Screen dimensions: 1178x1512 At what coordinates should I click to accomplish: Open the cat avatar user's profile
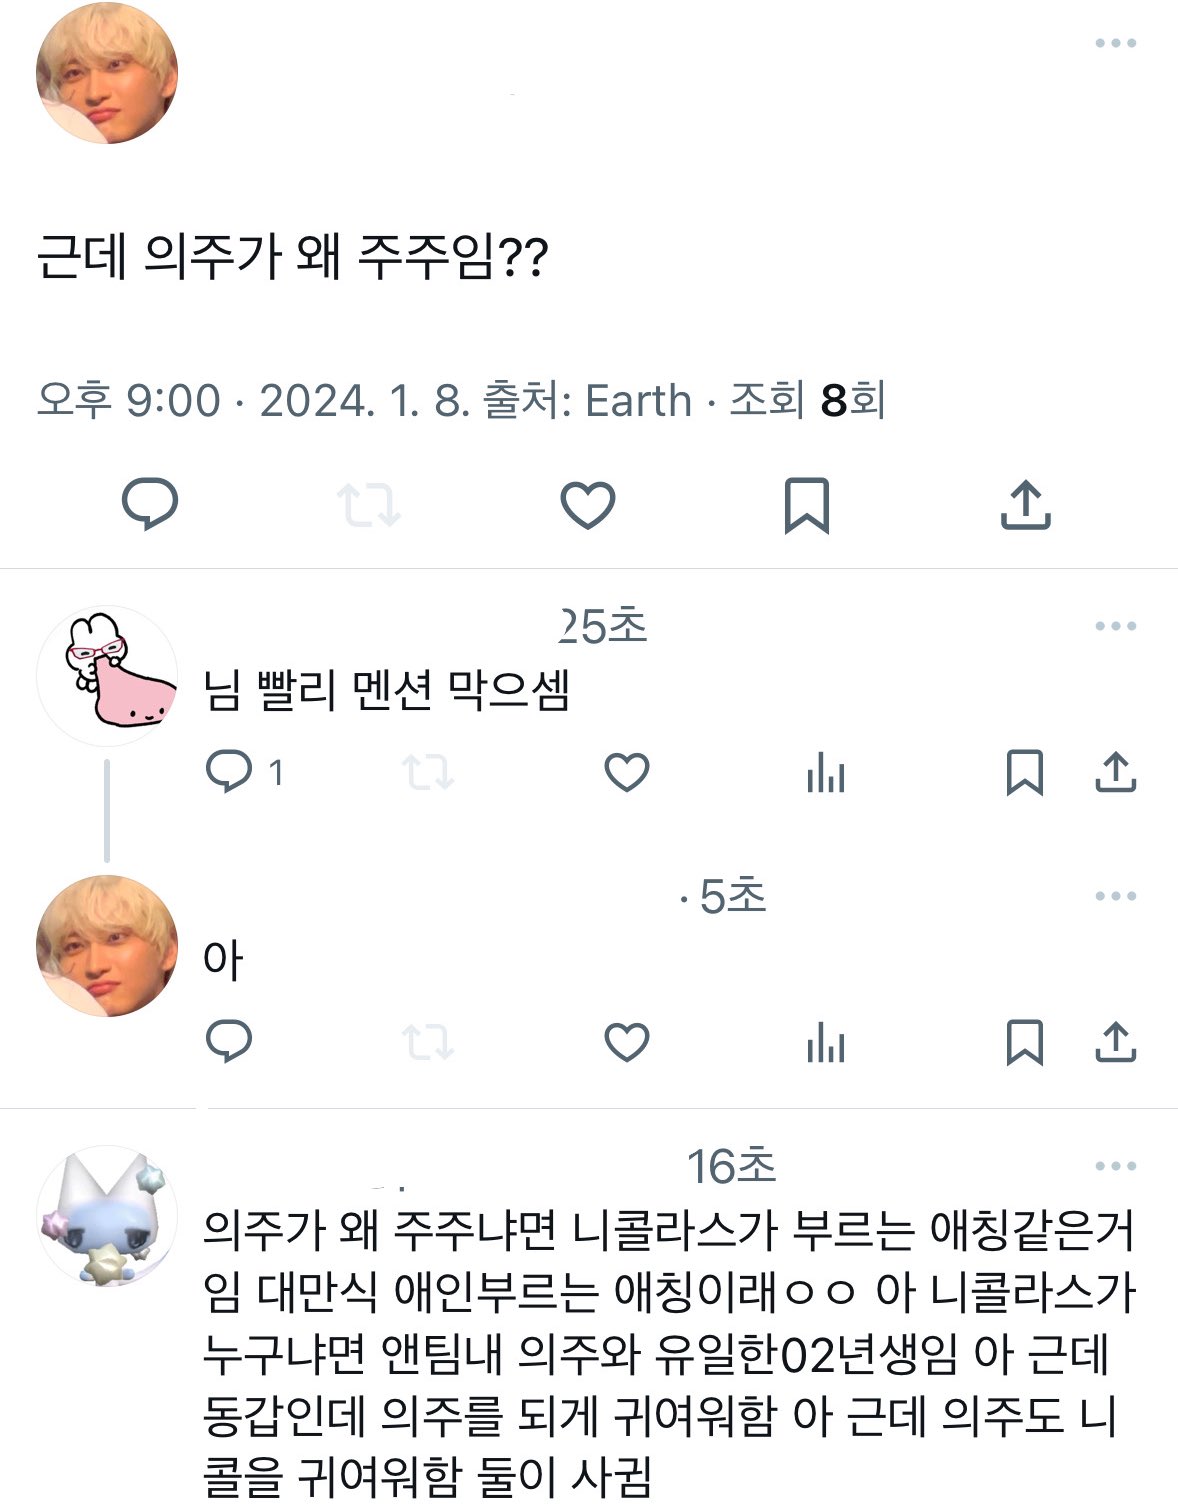coord(107,1215)
